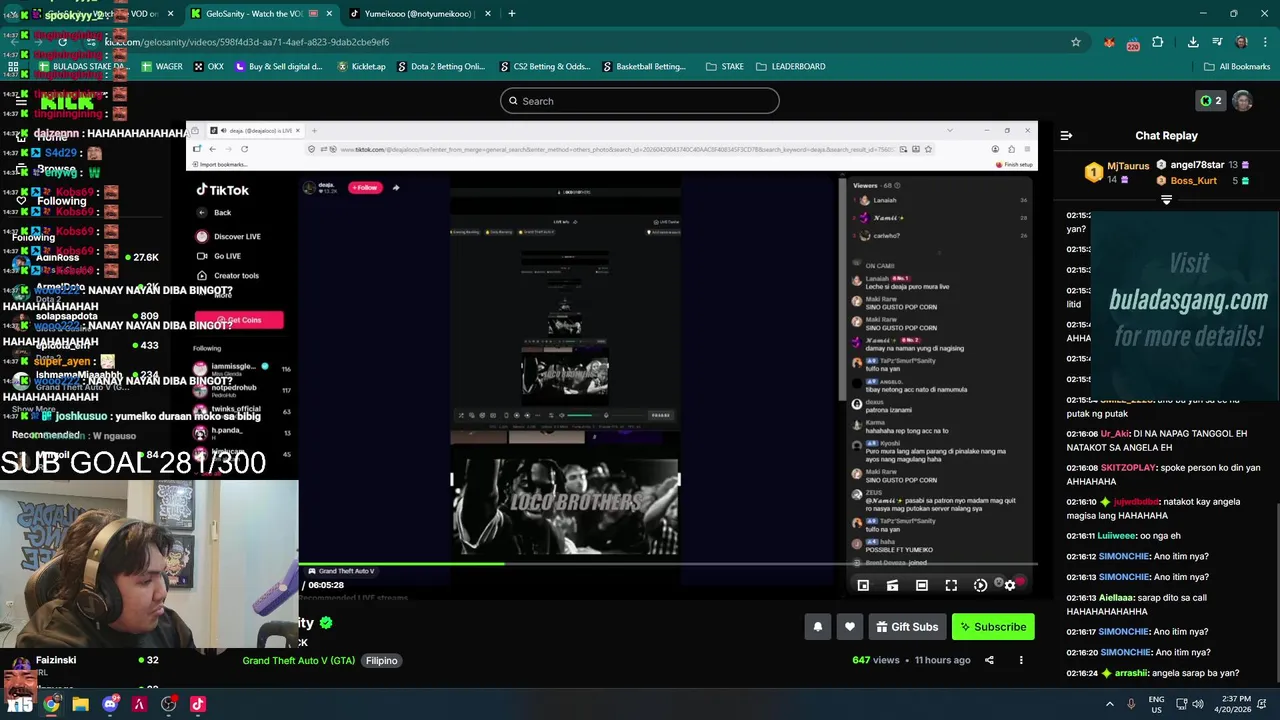Click Get Coins on TikTok sidebar

(239, 320)
